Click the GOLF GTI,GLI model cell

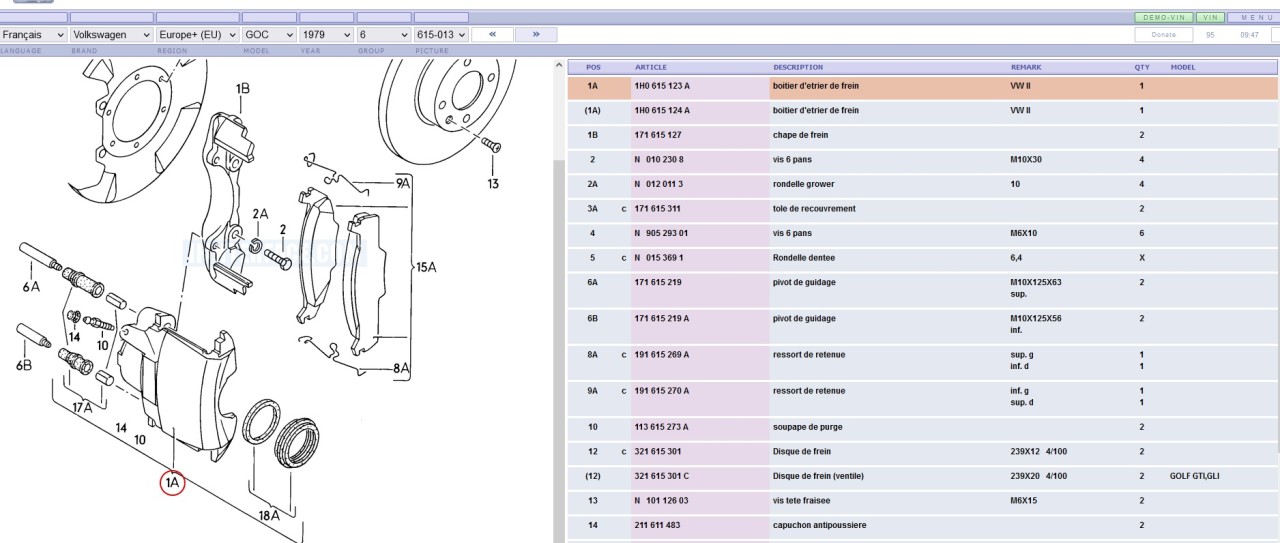click(1195, 476)
